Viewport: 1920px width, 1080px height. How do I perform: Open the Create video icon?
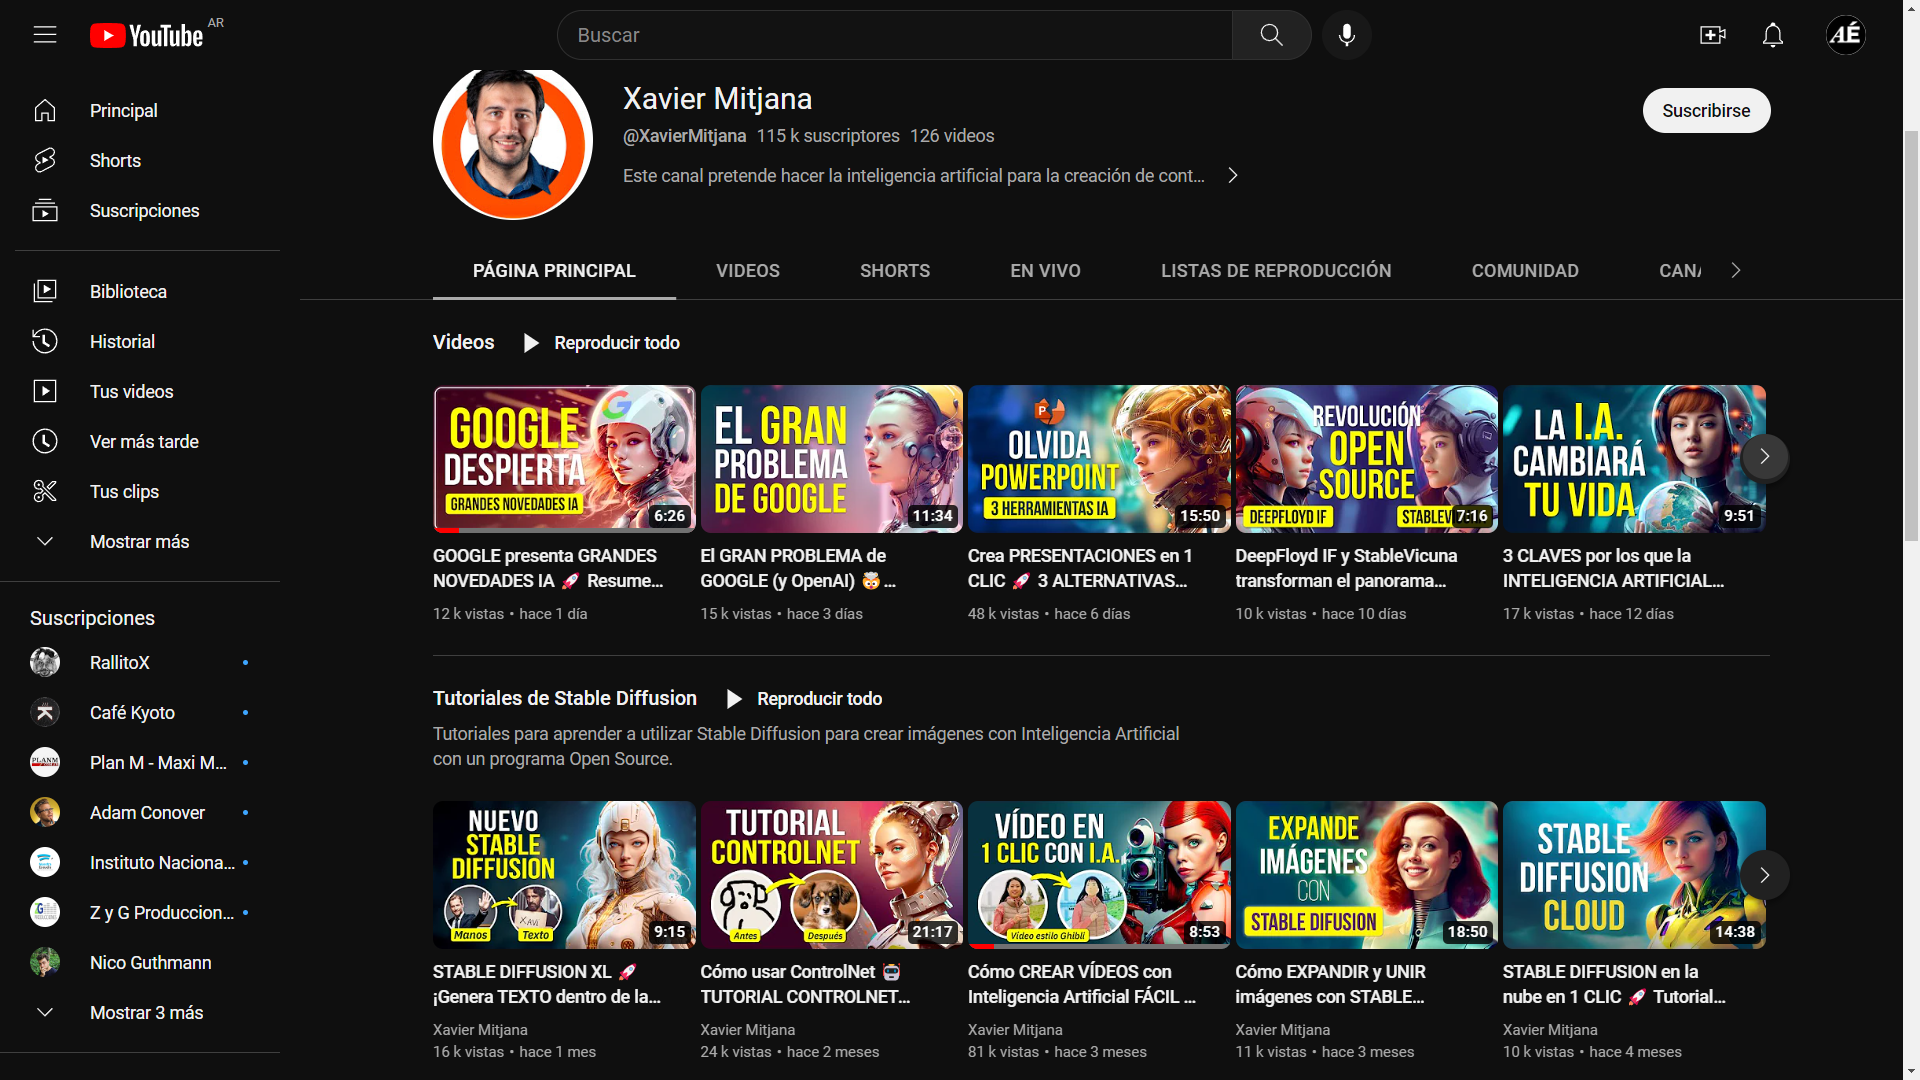click(x=1712, y=35)
